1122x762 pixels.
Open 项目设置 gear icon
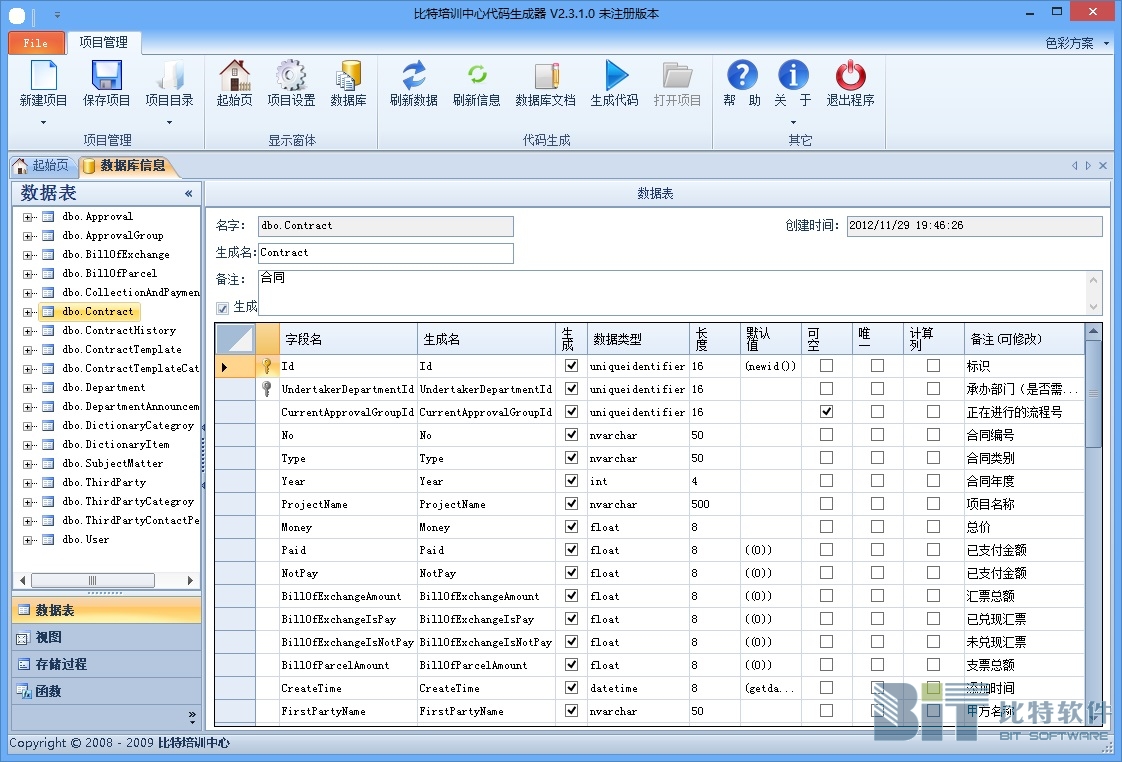pos(291,76)
